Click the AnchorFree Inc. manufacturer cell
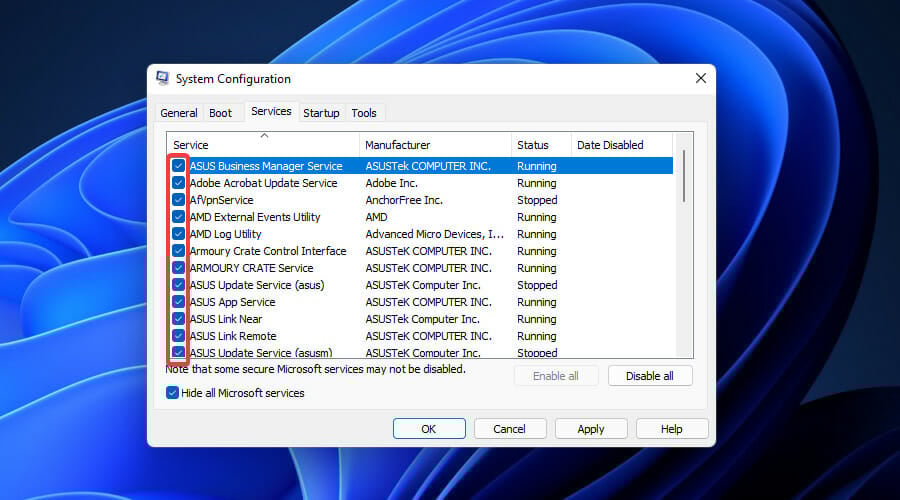 tap(404, 200)
